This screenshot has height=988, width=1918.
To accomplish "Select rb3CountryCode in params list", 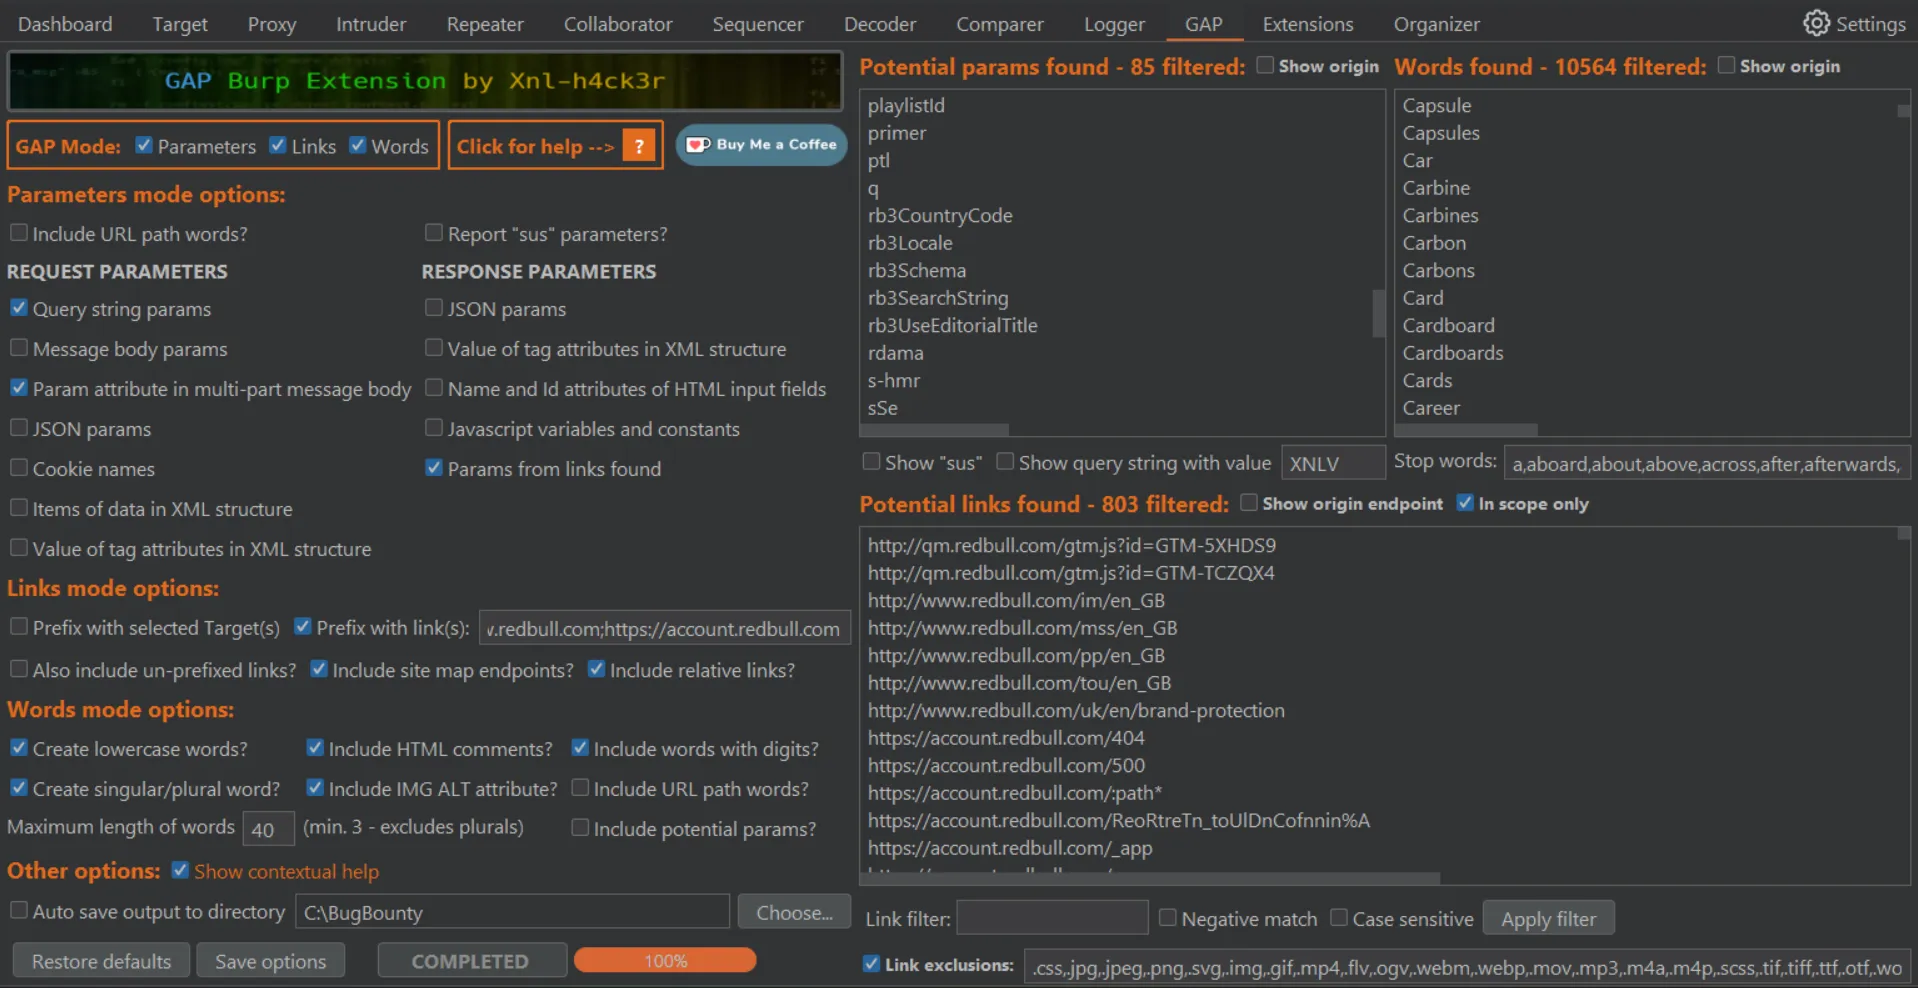I will 940,215.
